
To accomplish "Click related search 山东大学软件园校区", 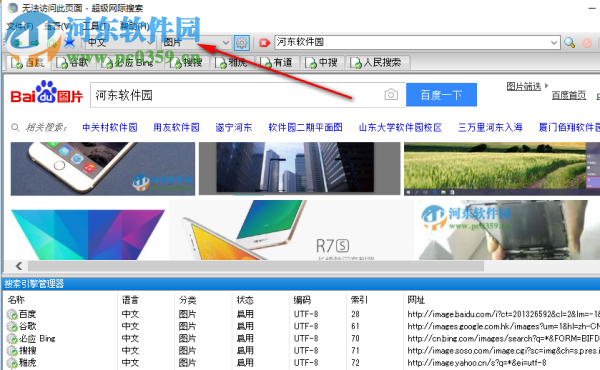I will coord(400,127).
